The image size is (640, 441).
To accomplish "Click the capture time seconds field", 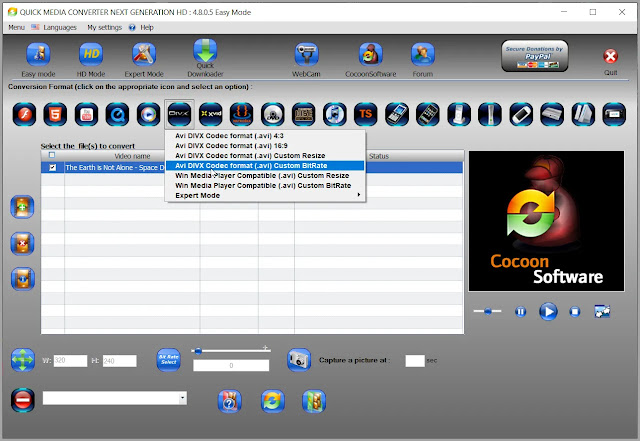I will point(415,361).
